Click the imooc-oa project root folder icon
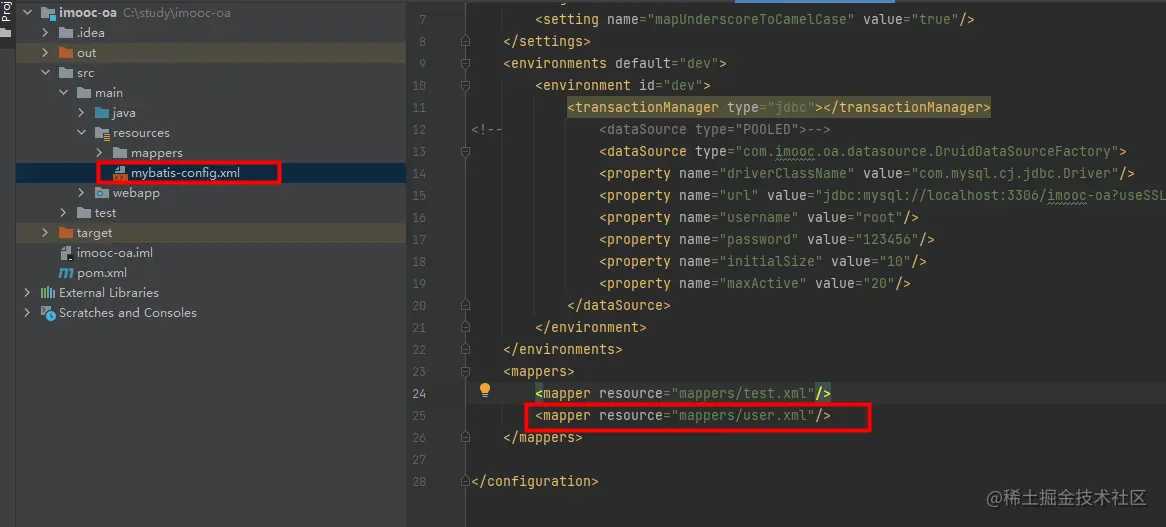Image resolution: width=1166 pixels, height=527 pixels. [48, 13]
